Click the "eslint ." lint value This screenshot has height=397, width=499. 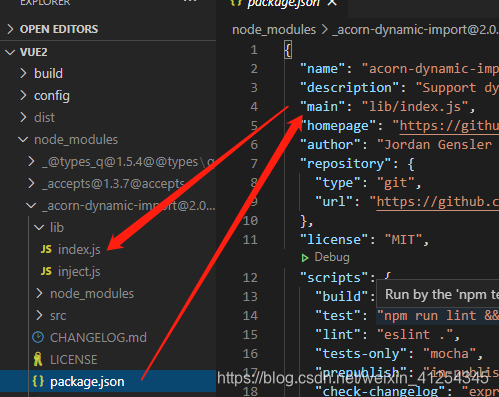tap(415, 335)
